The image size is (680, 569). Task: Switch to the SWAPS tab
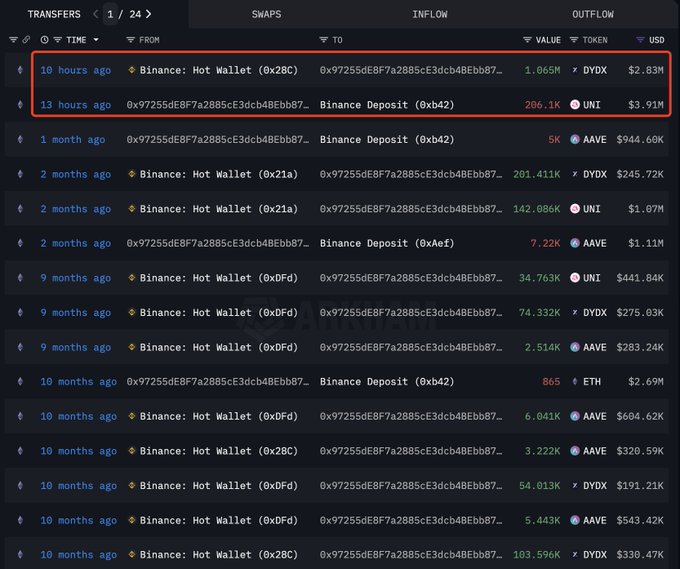pos(266,14)
